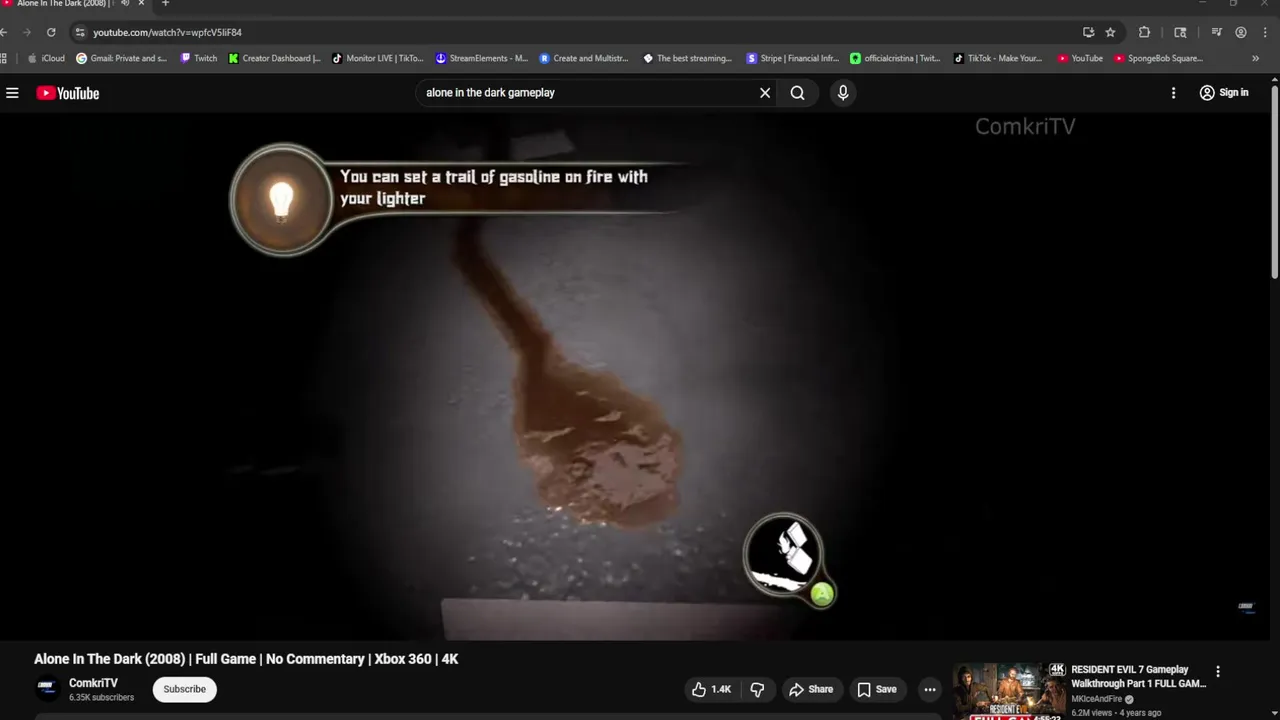
Task: Open the ComkriTV channel avatar
Action: click(47, 689)
